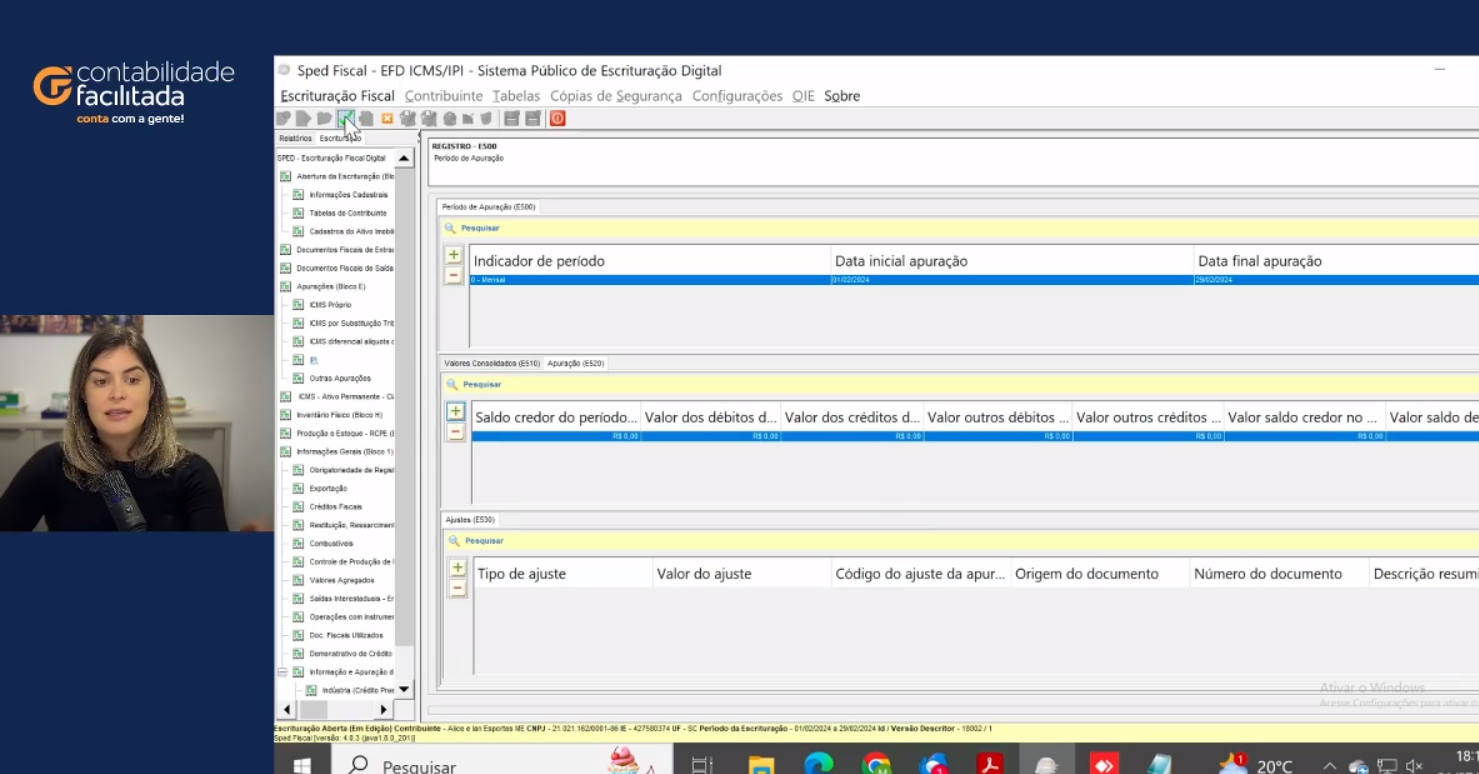1479x774 pixels.
Task: Open the Contribuinte menu
Action: click(444, 96)
